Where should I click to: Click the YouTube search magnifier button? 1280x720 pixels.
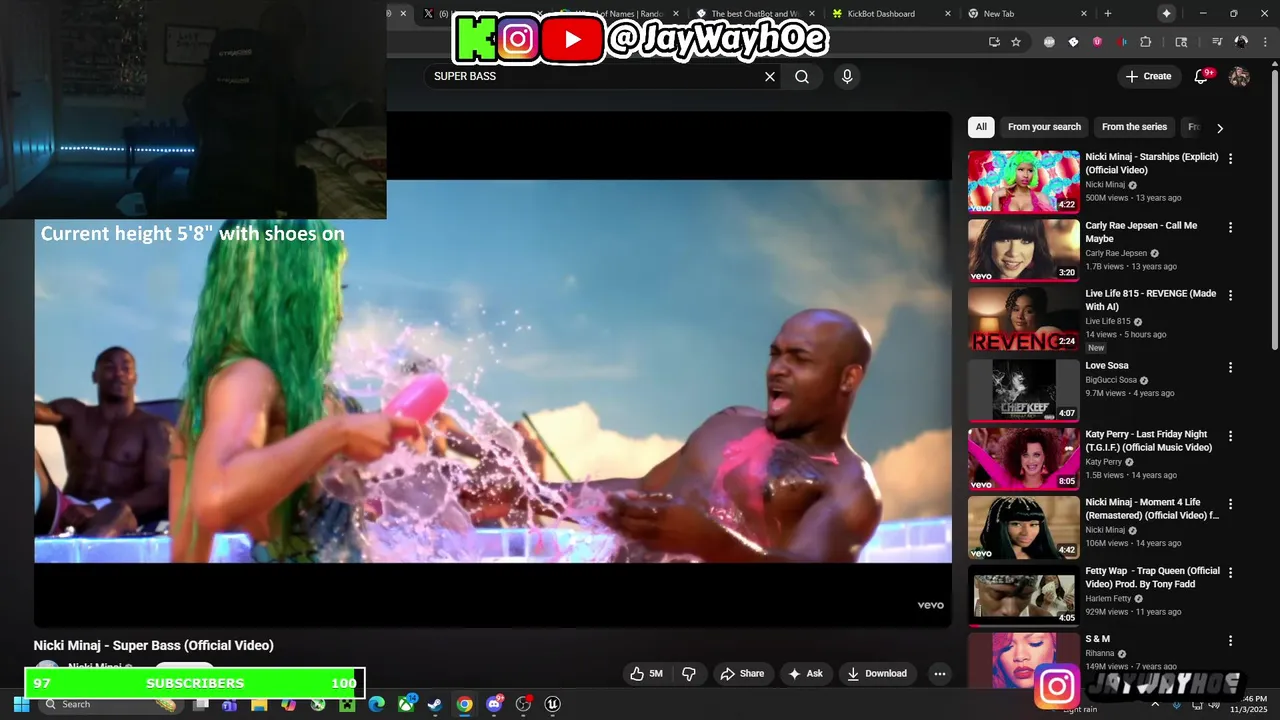(x=802, y=76)
